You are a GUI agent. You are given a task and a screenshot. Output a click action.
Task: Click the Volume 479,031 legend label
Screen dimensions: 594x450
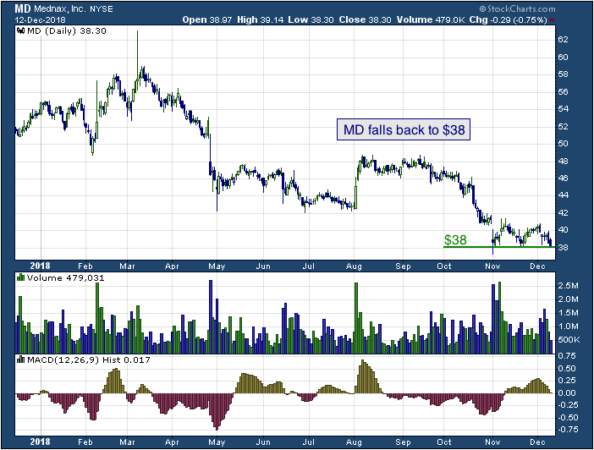[x=66, y=278]
